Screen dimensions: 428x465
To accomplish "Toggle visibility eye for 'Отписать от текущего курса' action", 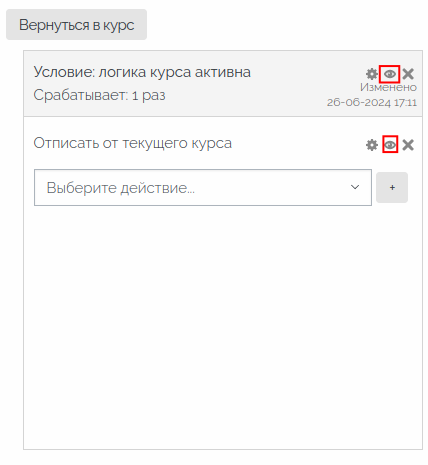I will (390, 145).
